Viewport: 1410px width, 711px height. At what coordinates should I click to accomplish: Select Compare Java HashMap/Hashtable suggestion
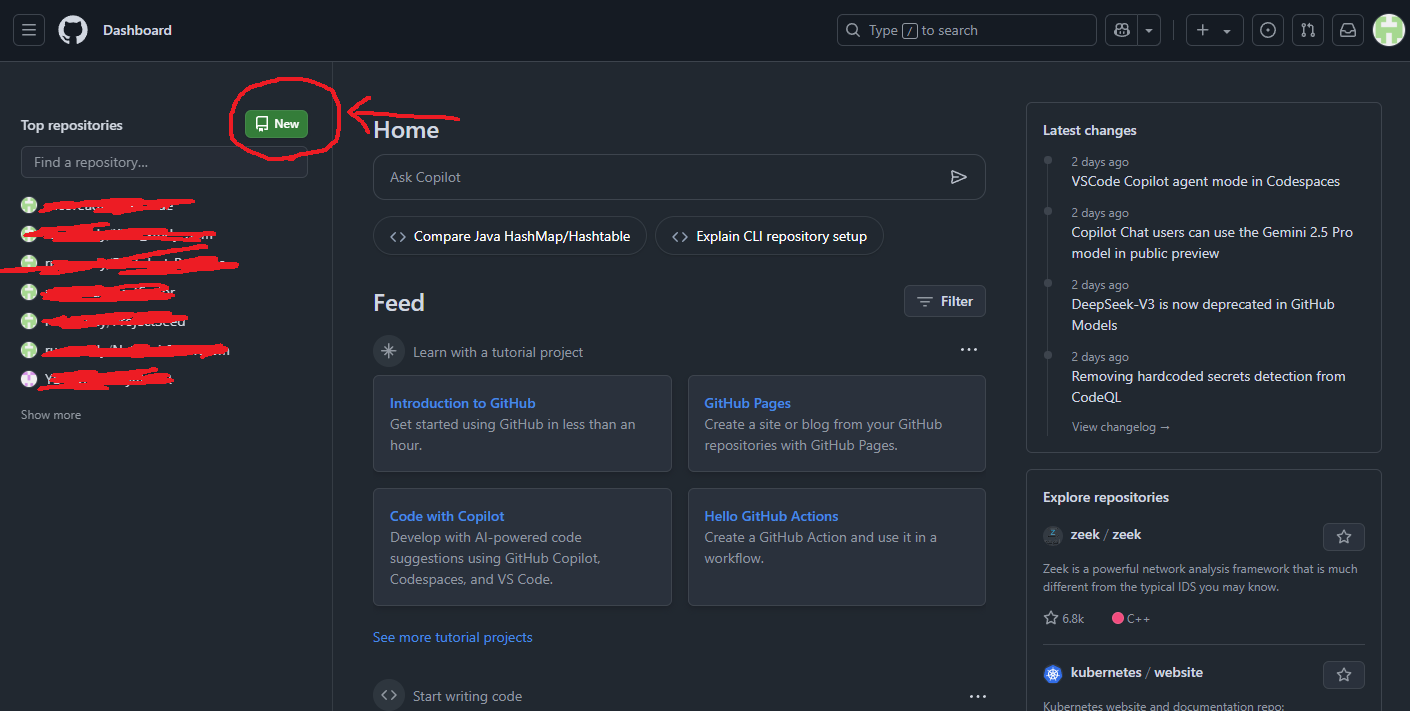pos(510,237)
